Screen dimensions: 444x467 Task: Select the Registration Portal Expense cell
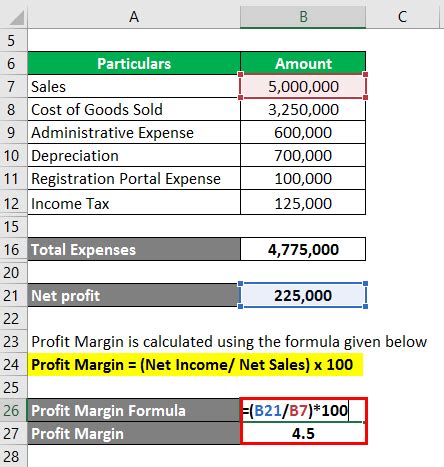click(134, 178)
